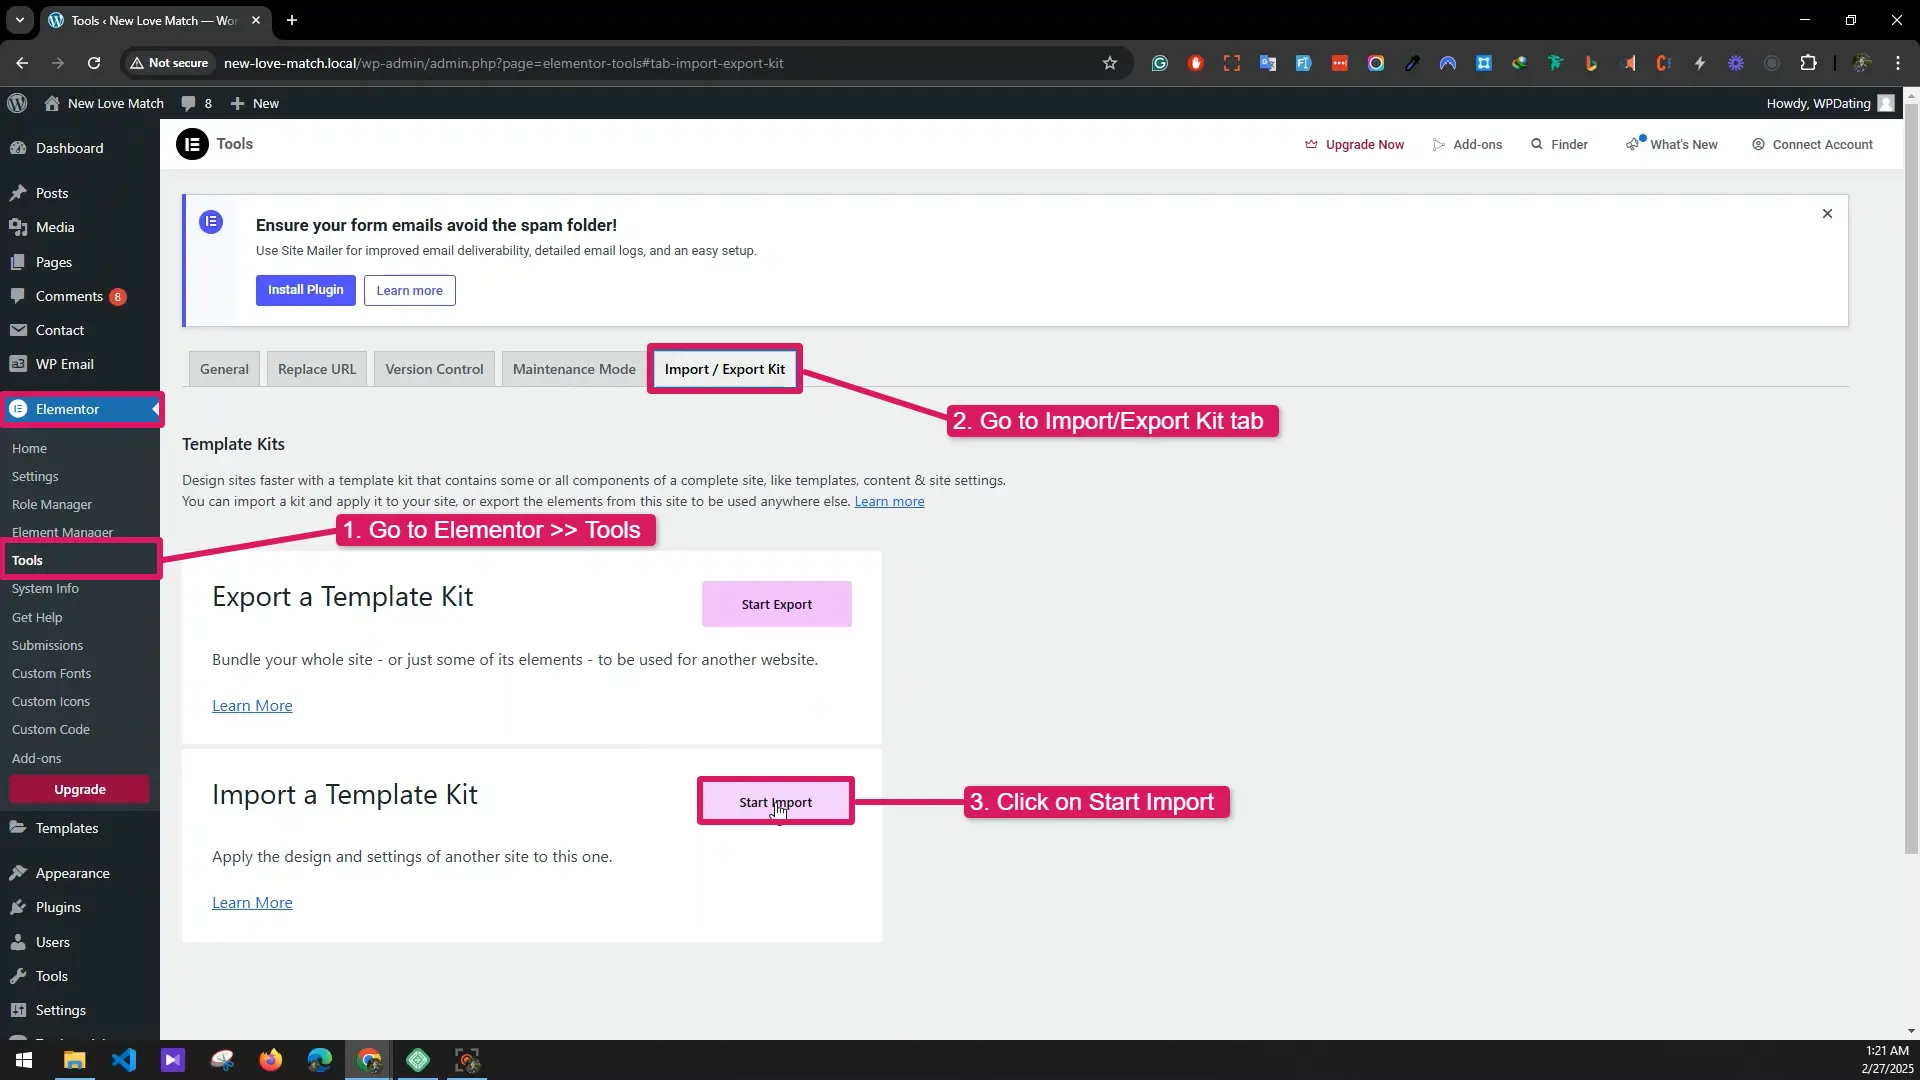Open WP Email in sidebar
The height and width of the screenshot is (1080, 1920).
click(80, 364)
